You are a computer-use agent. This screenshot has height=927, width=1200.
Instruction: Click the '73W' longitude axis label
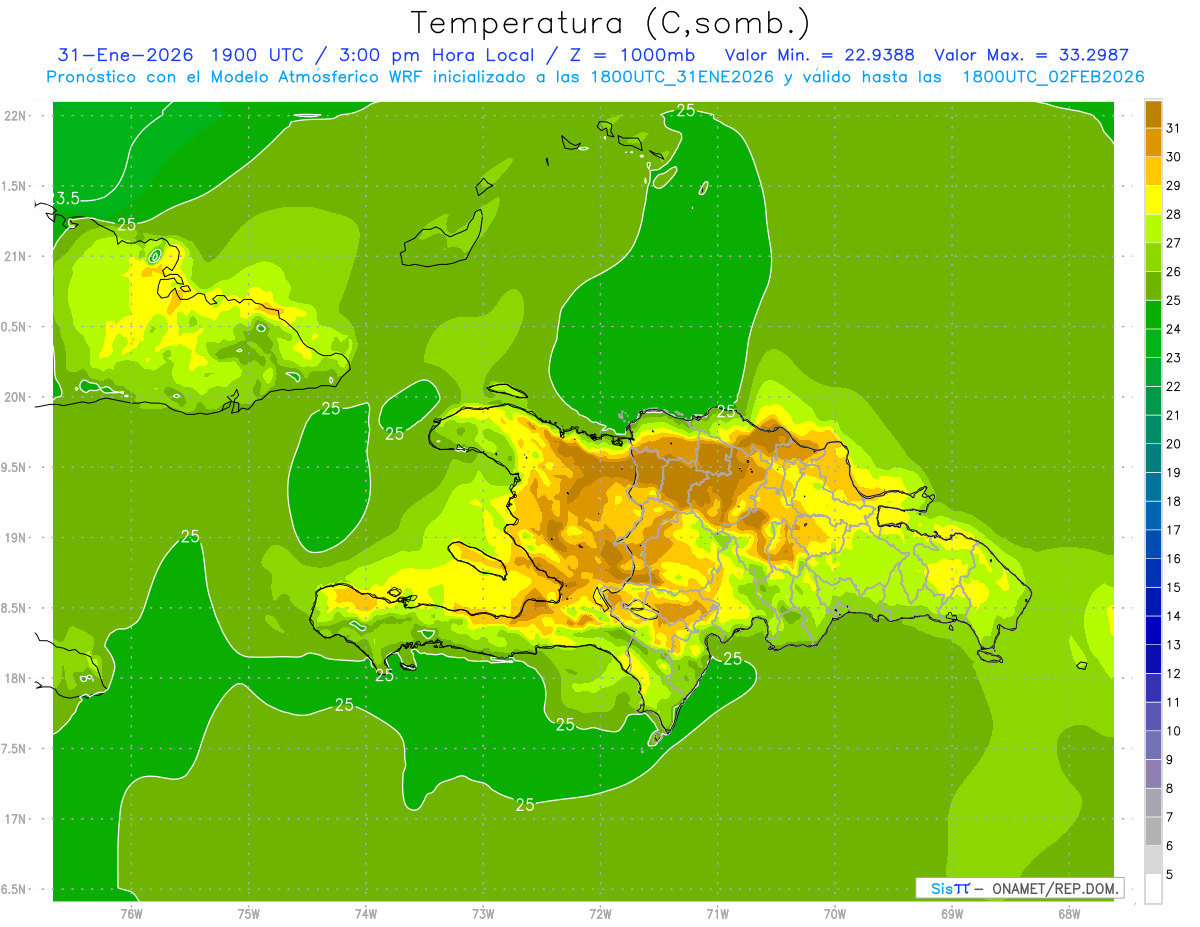pos(483,914)
